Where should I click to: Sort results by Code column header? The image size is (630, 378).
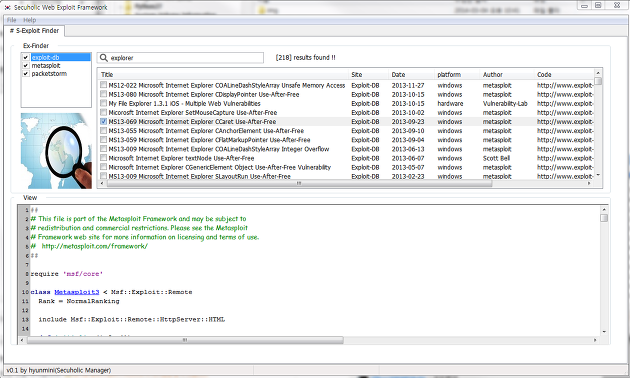click(564, 74)
